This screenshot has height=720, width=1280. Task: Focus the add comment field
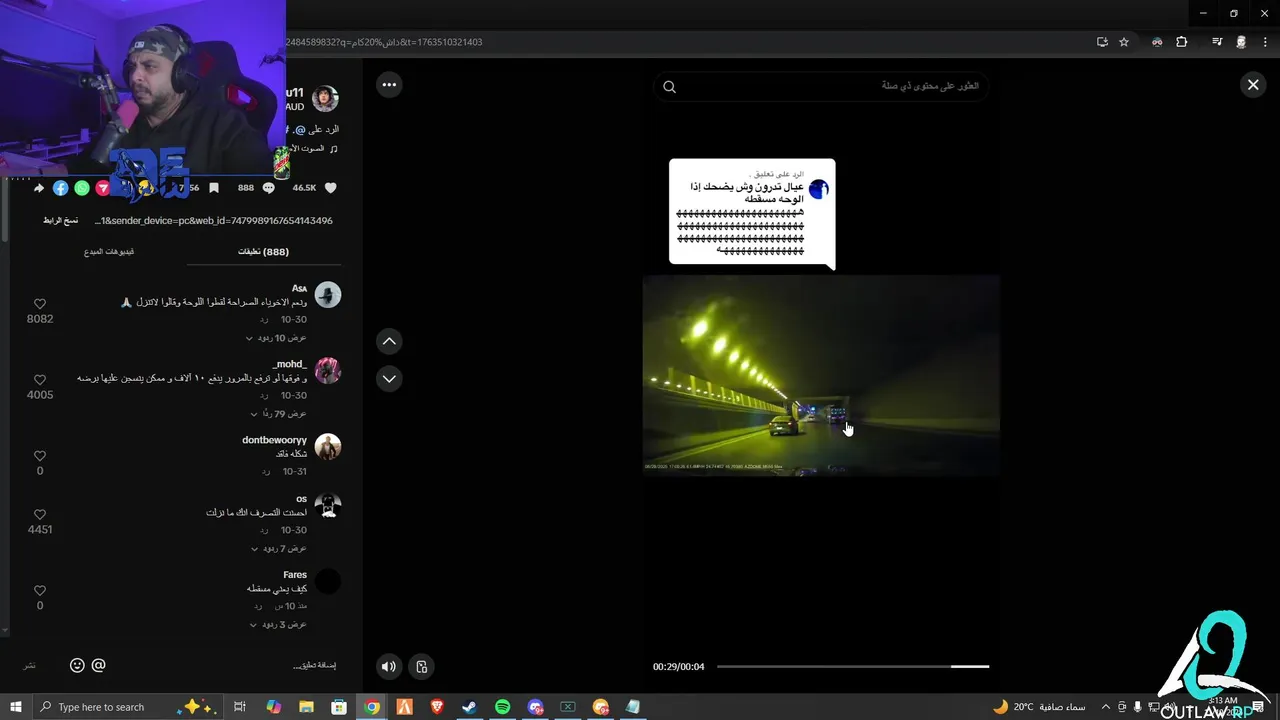click(225, 665)
